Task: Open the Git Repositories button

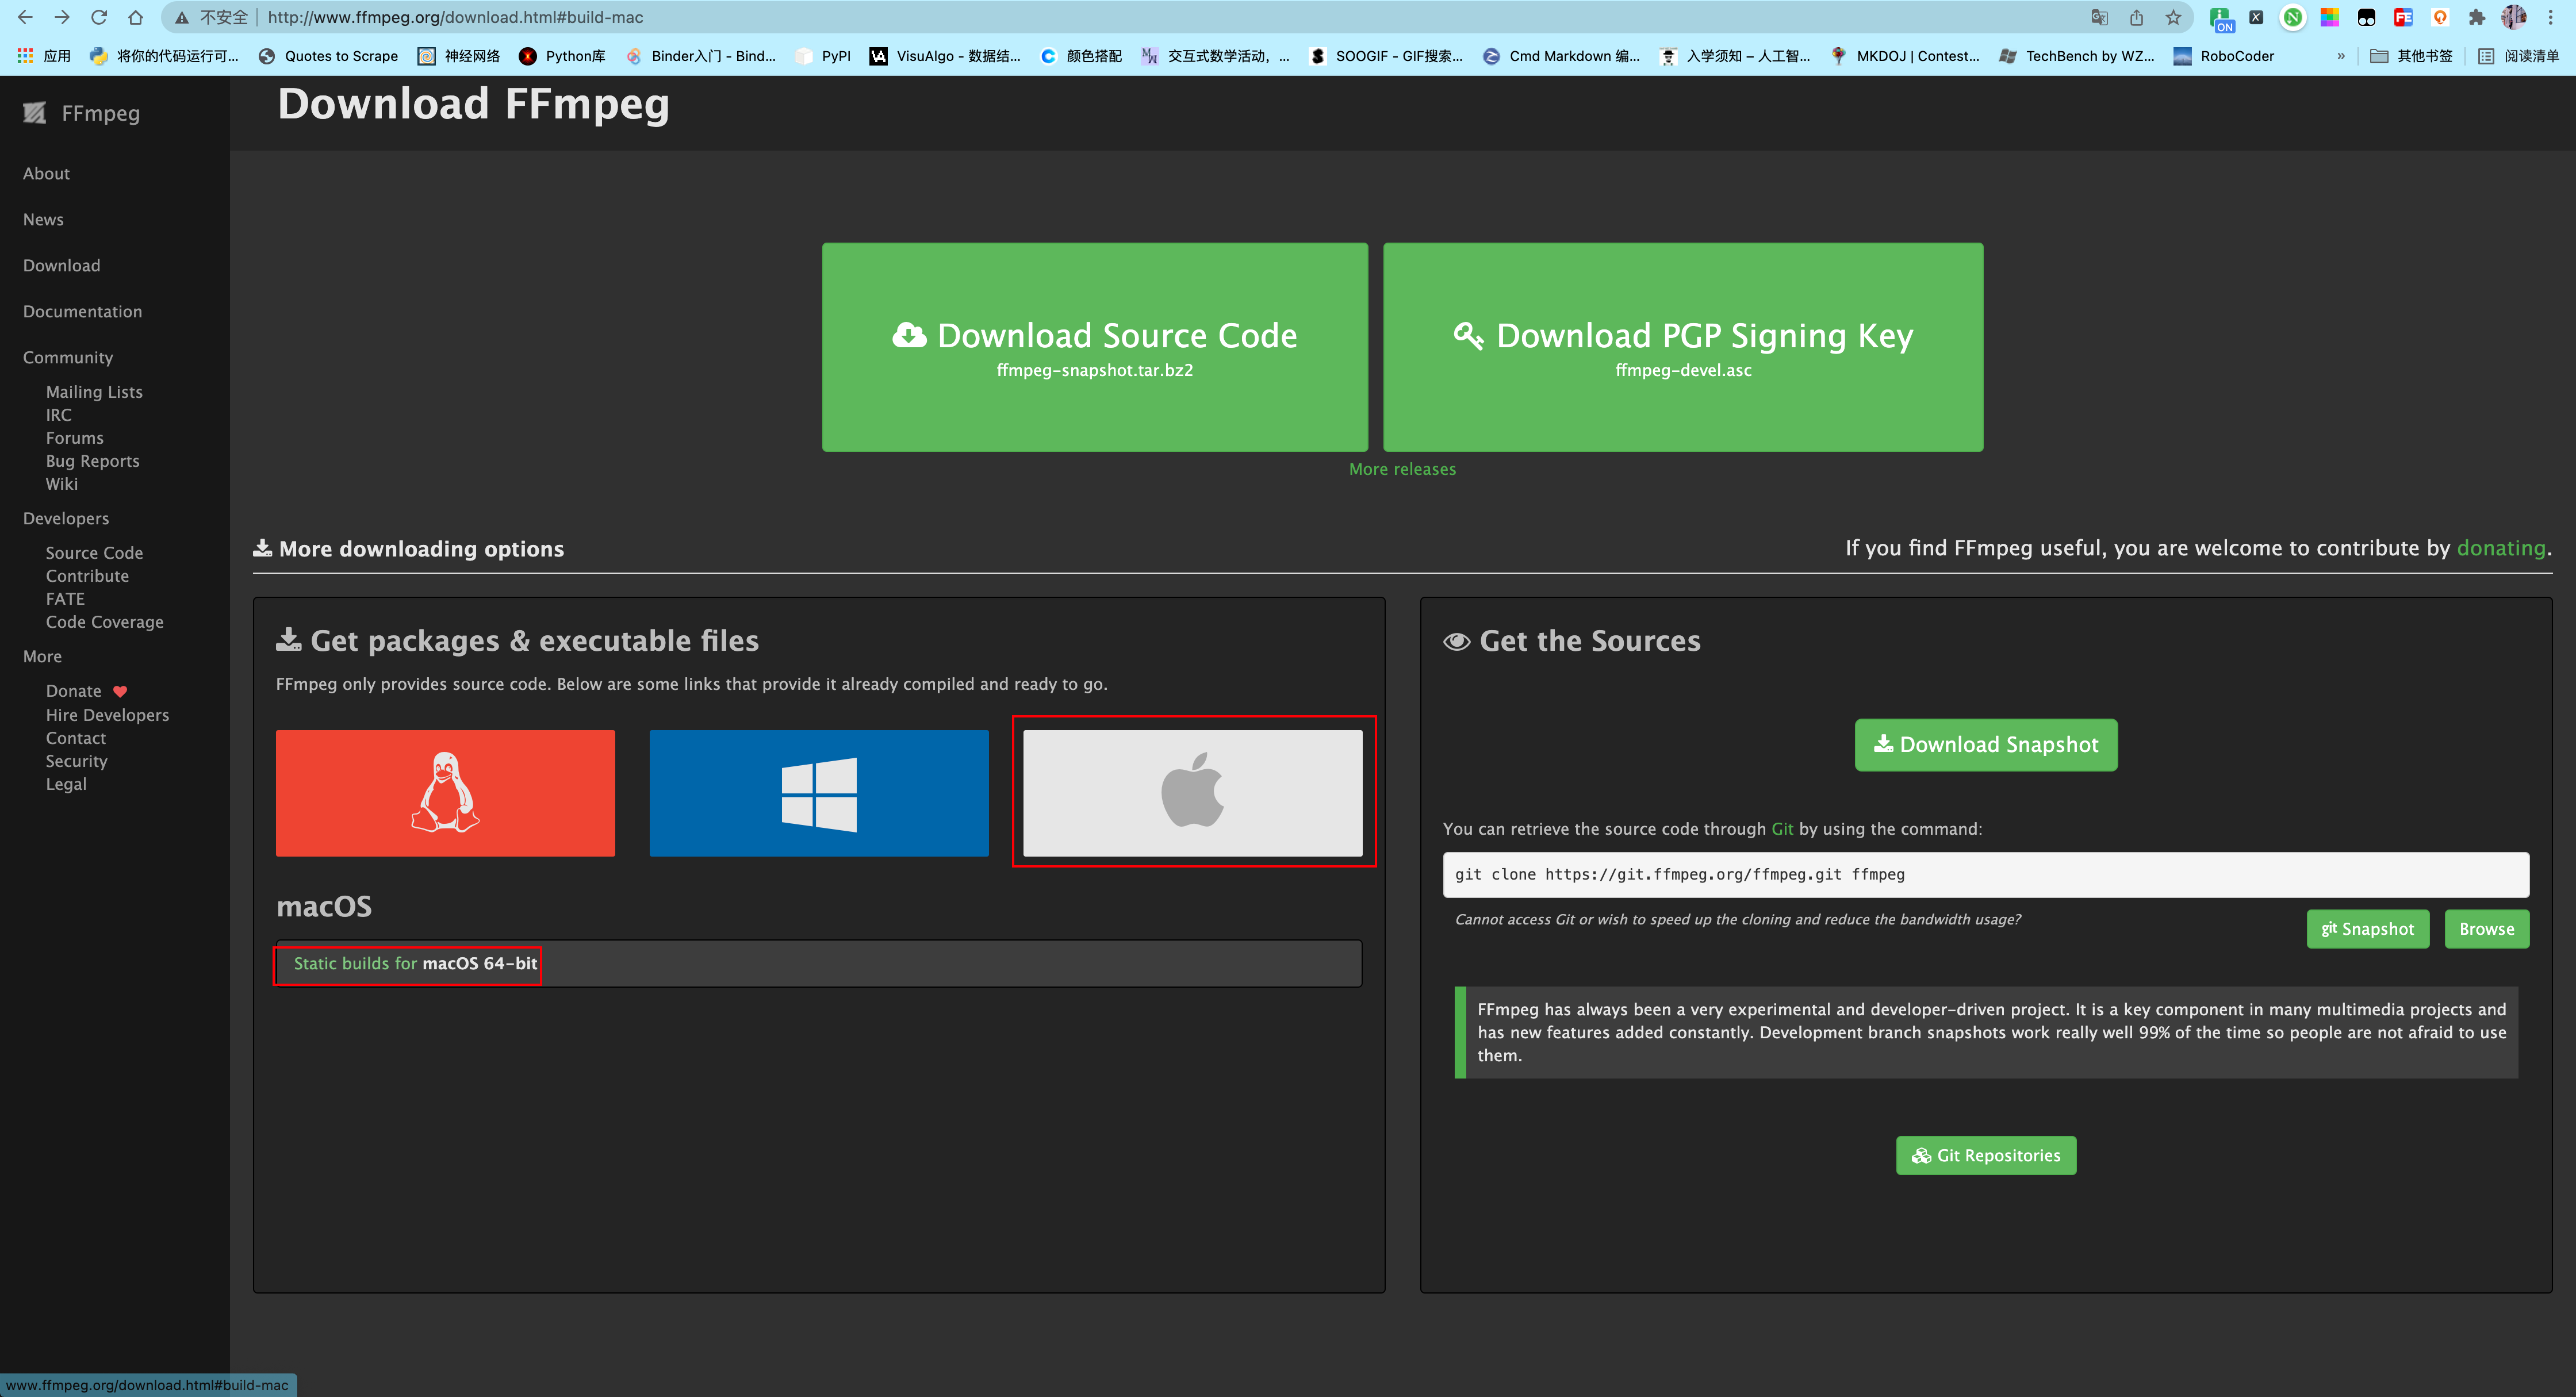Action: point(1986,1156)
